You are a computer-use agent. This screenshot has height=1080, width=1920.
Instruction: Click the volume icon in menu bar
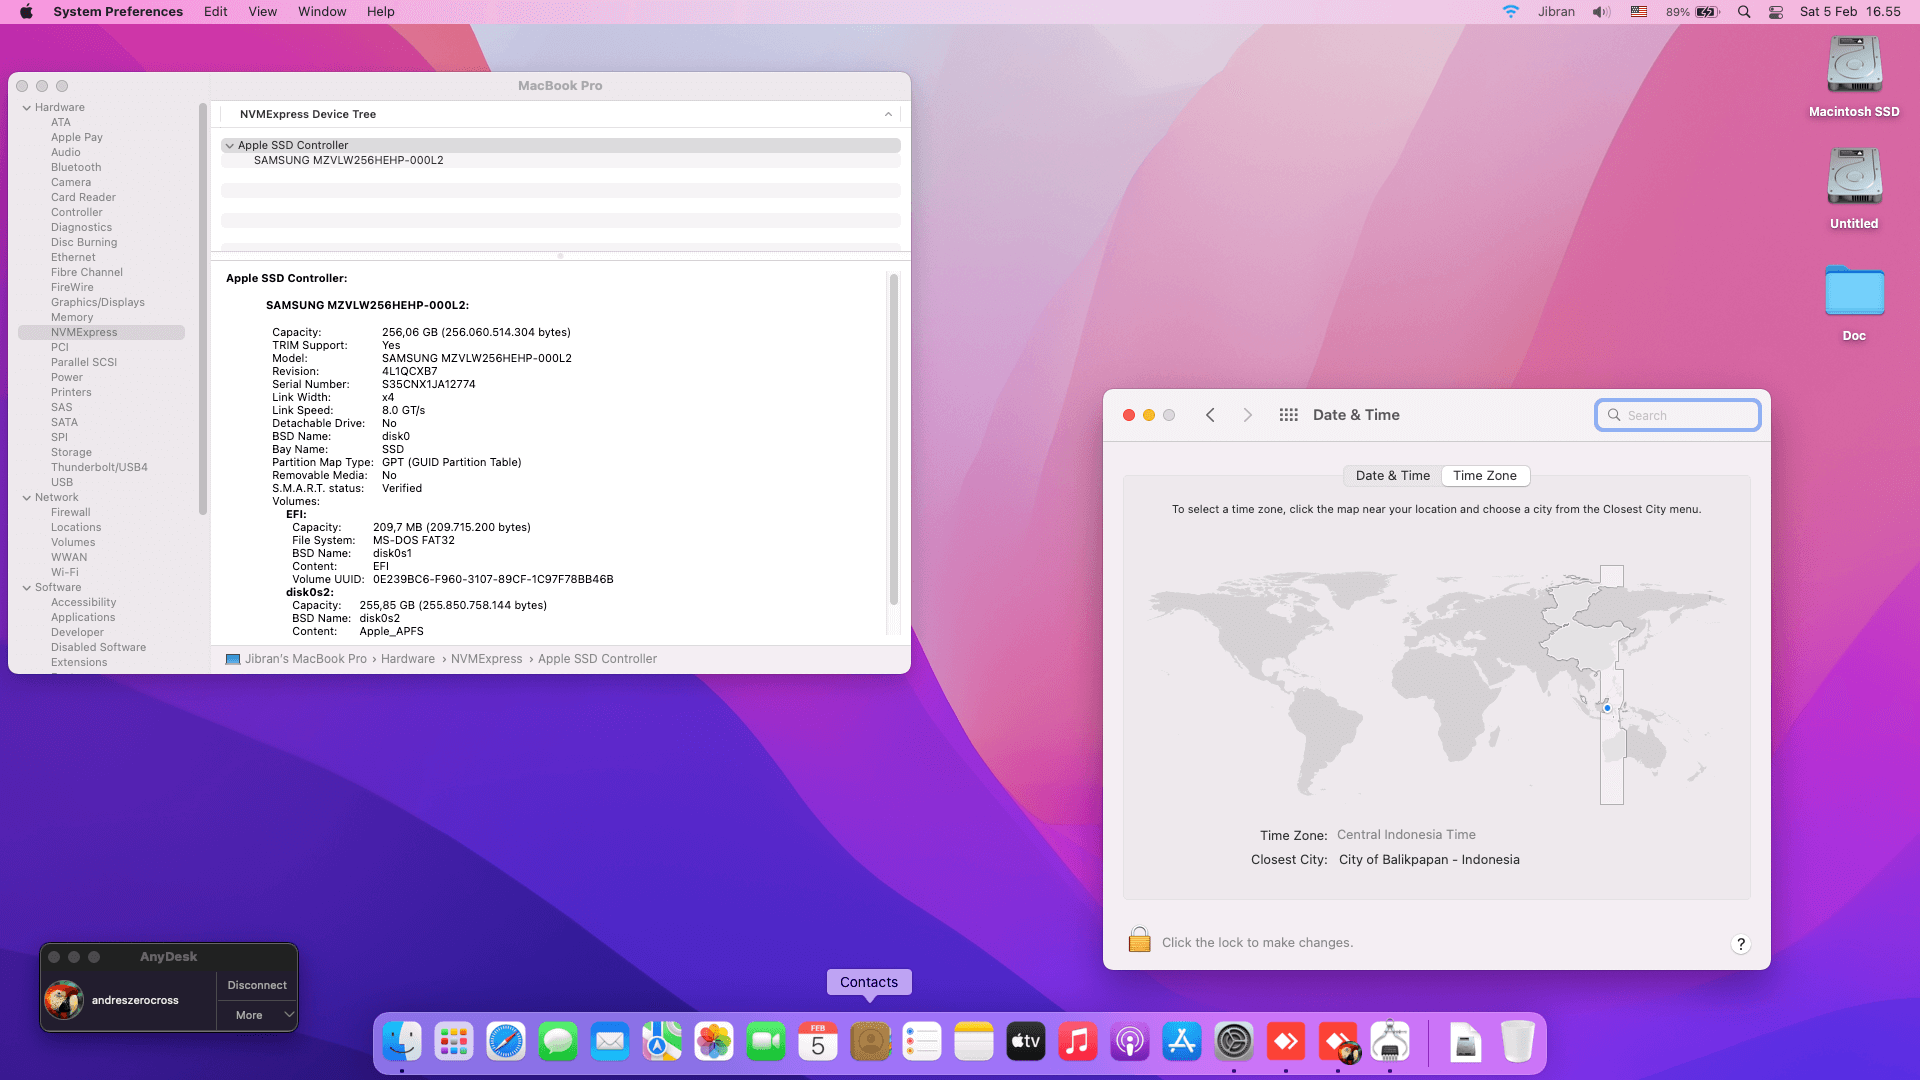click(1601, 12)
